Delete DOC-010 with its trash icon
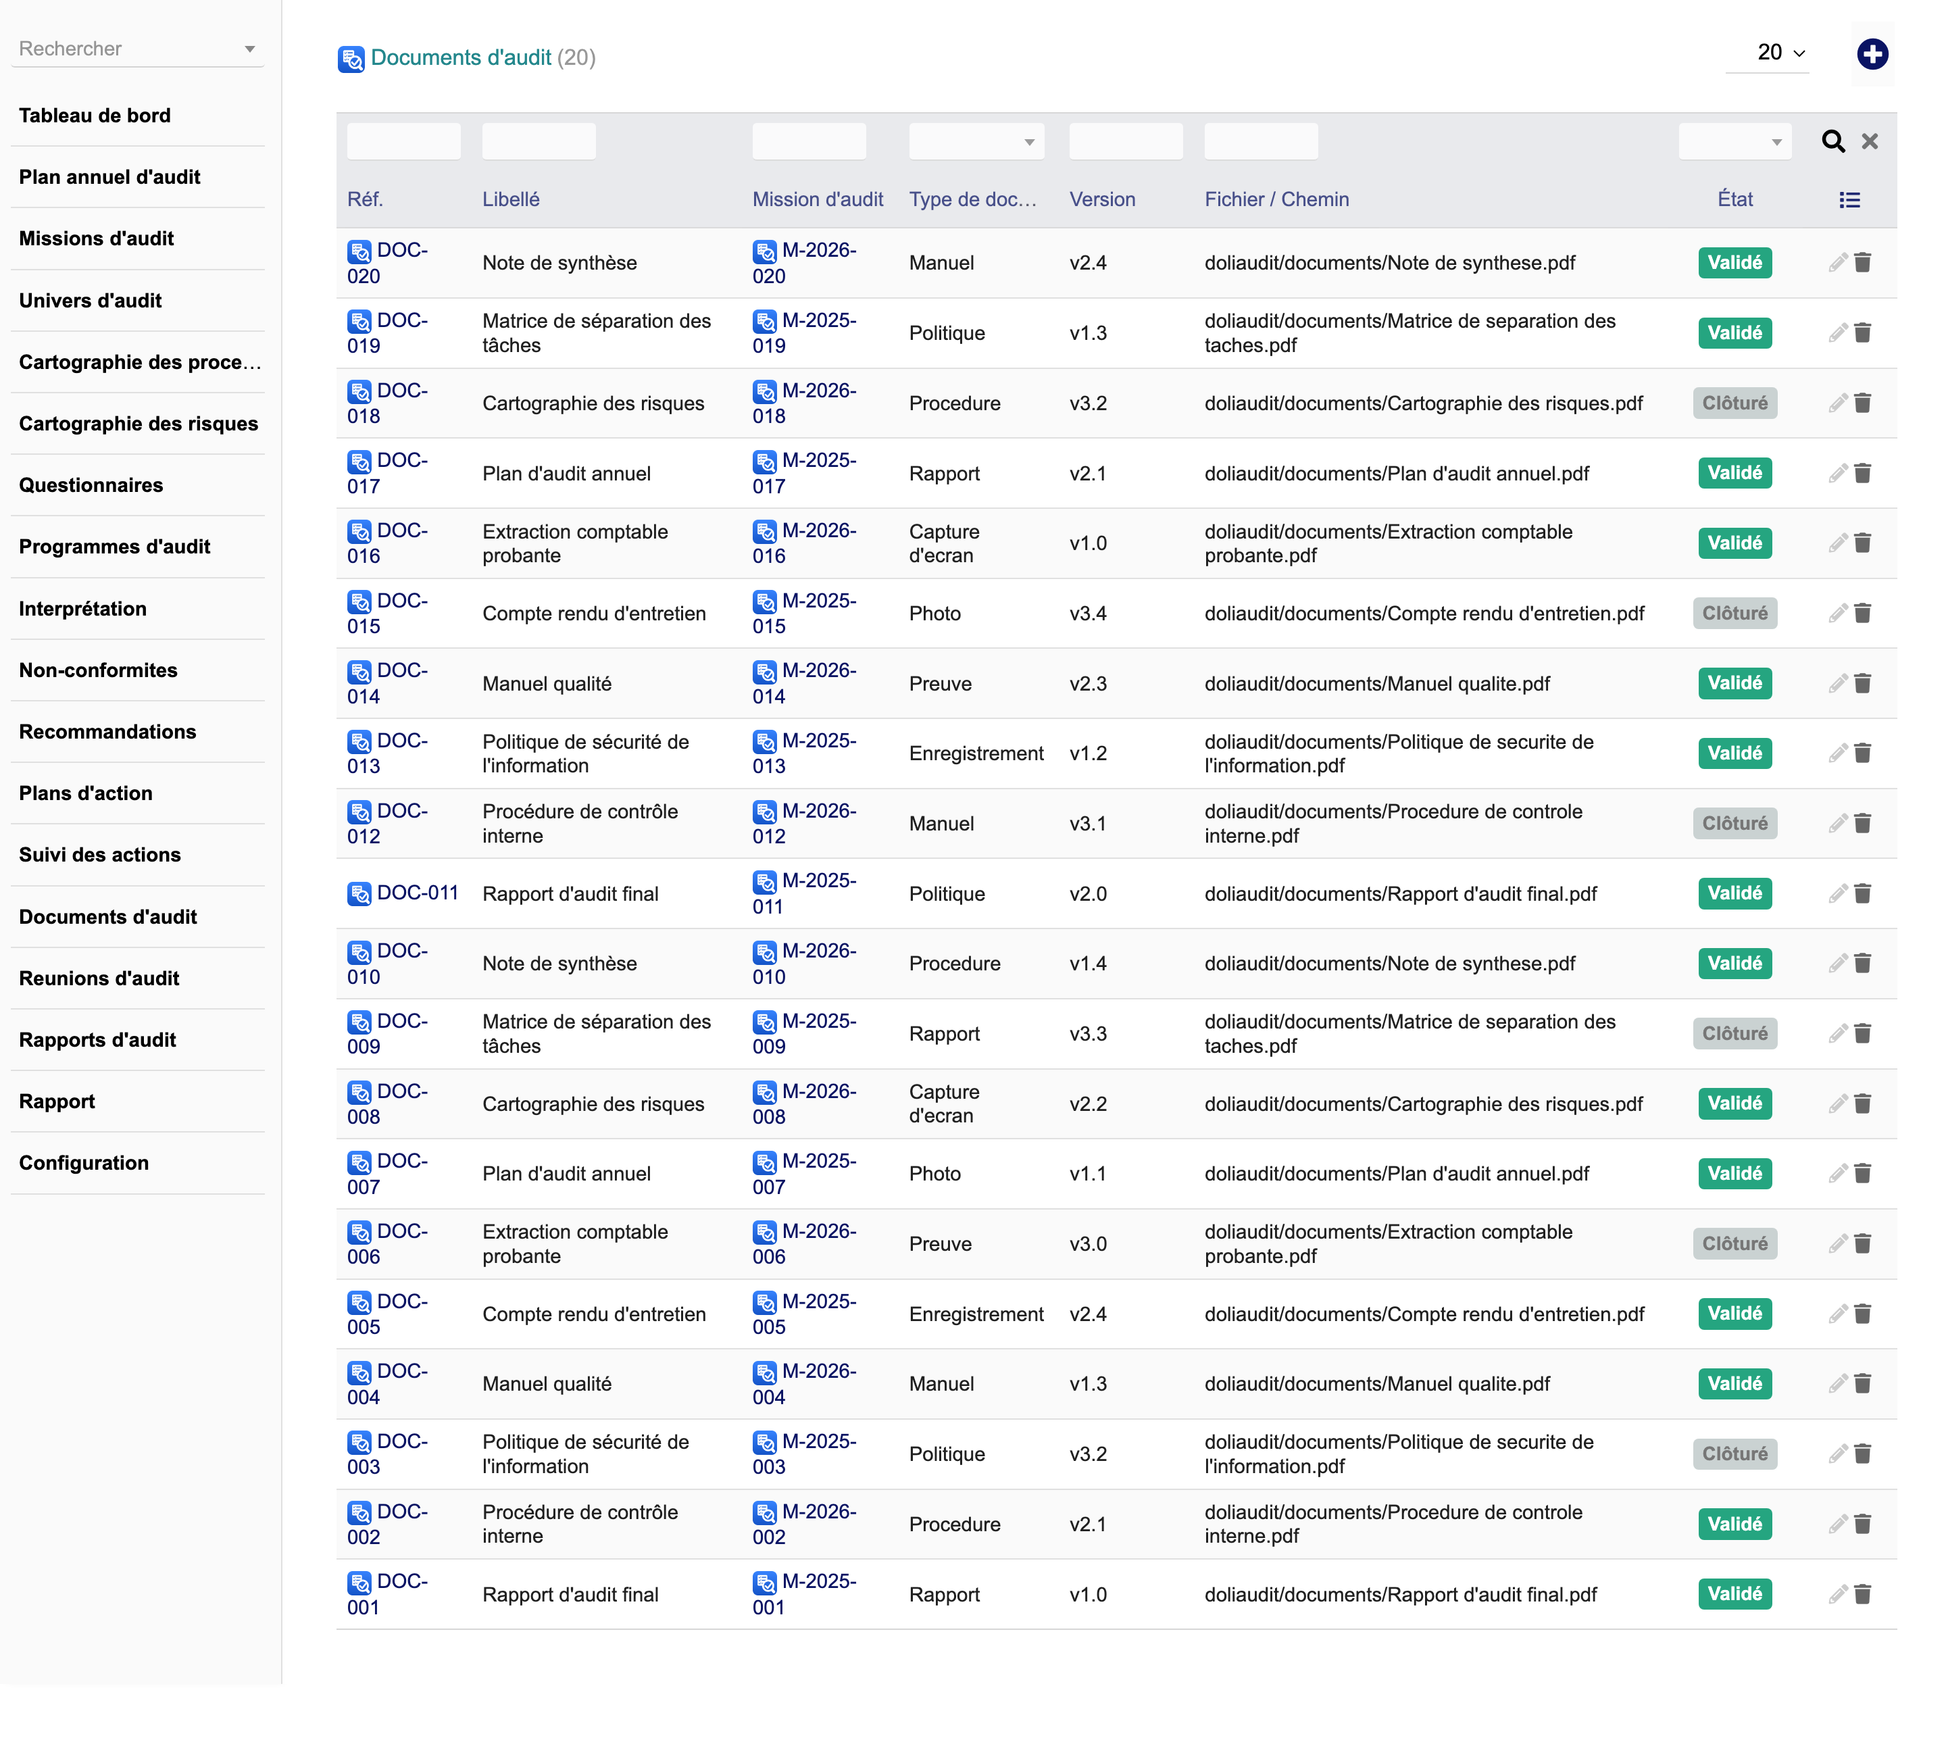 1862,963
